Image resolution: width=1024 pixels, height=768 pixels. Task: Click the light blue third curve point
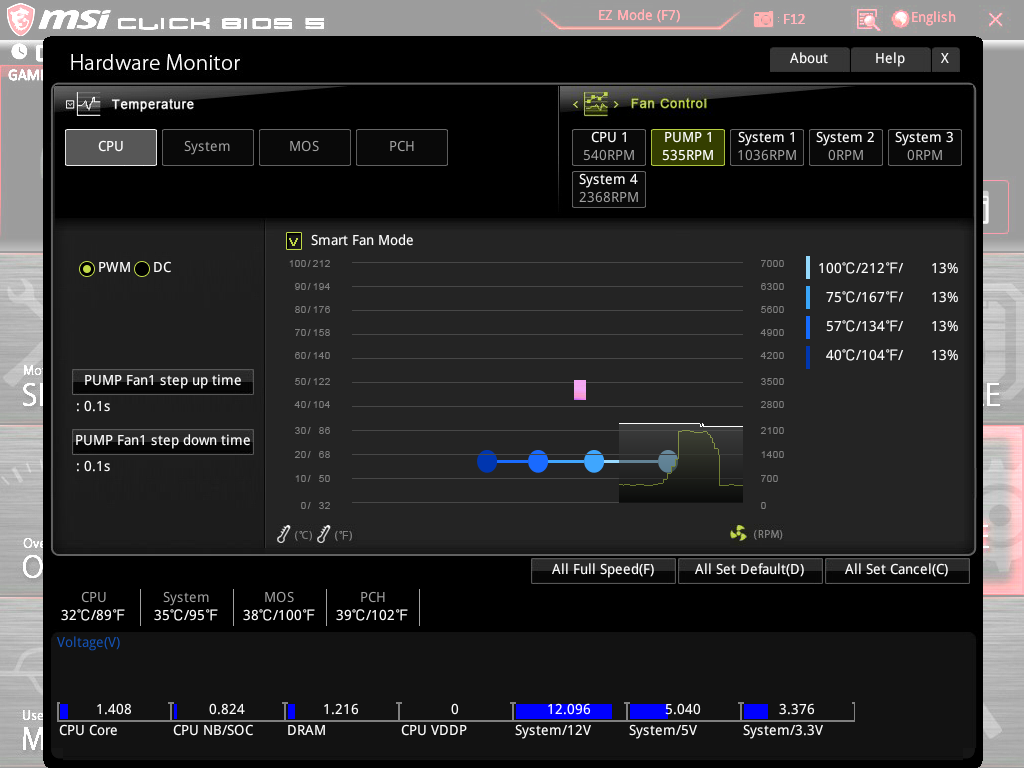(594, 461)
